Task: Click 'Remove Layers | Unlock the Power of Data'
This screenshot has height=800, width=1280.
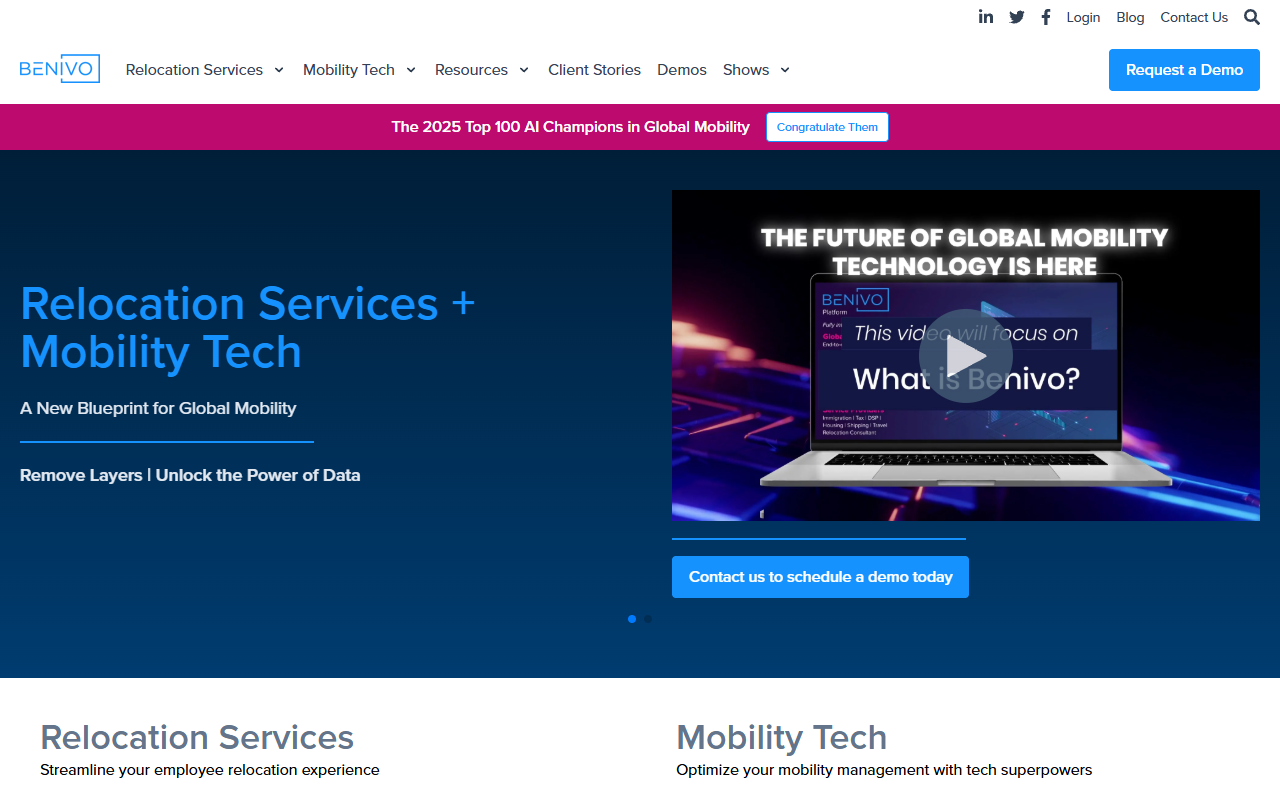Action: coord(190,475)
